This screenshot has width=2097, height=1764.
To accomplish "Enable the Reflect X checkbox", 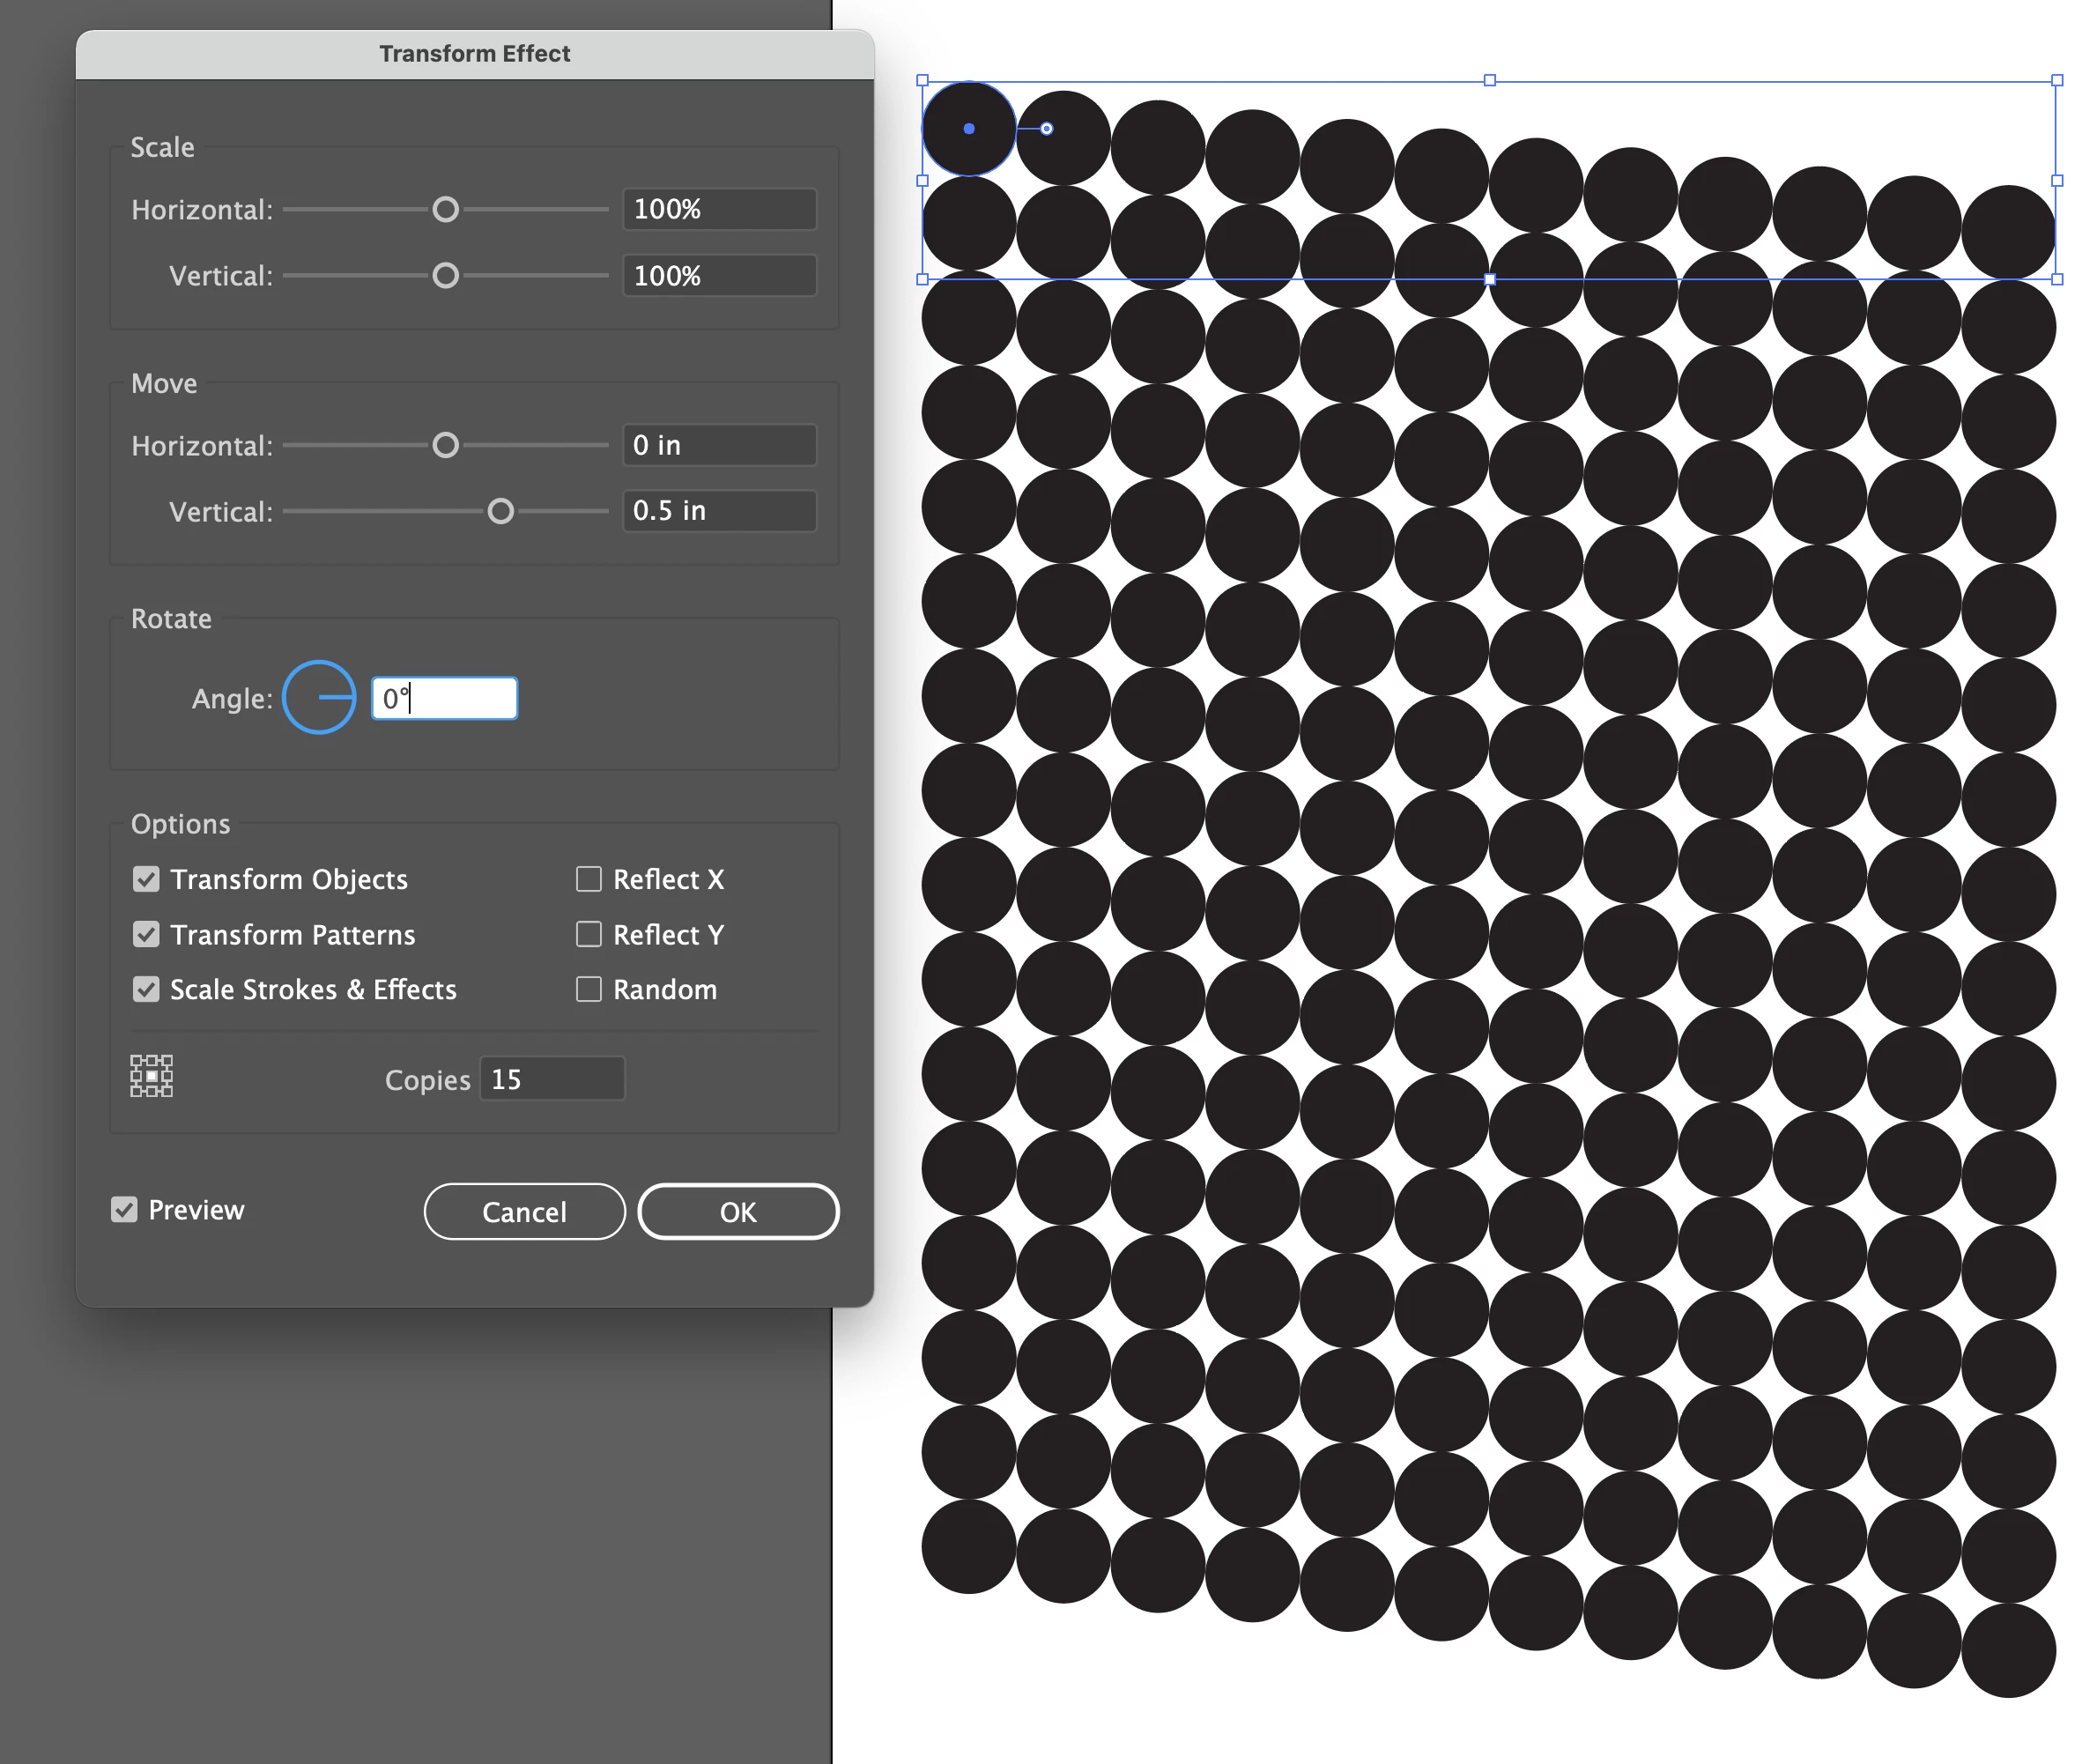I will pos(589,879).
